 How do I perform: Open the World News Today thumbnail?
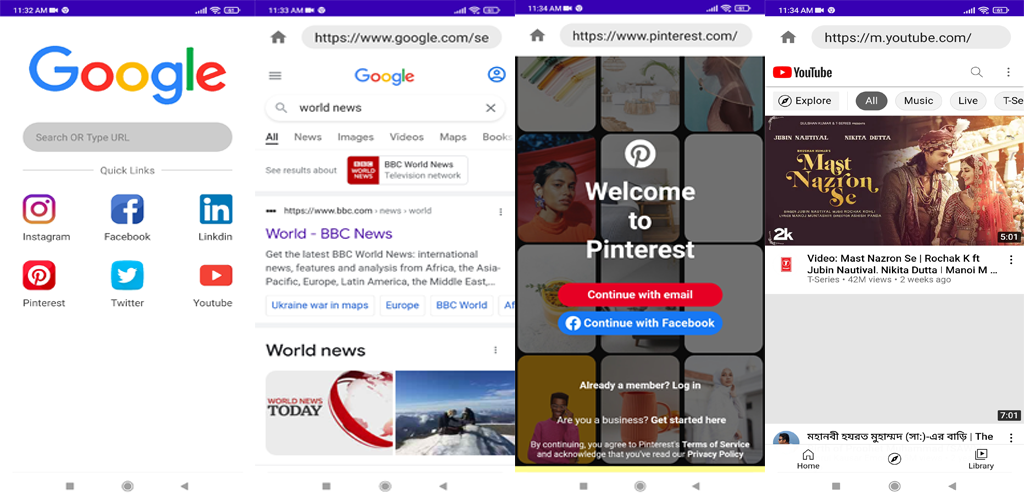pyautogui.click(x=329, y=413)
